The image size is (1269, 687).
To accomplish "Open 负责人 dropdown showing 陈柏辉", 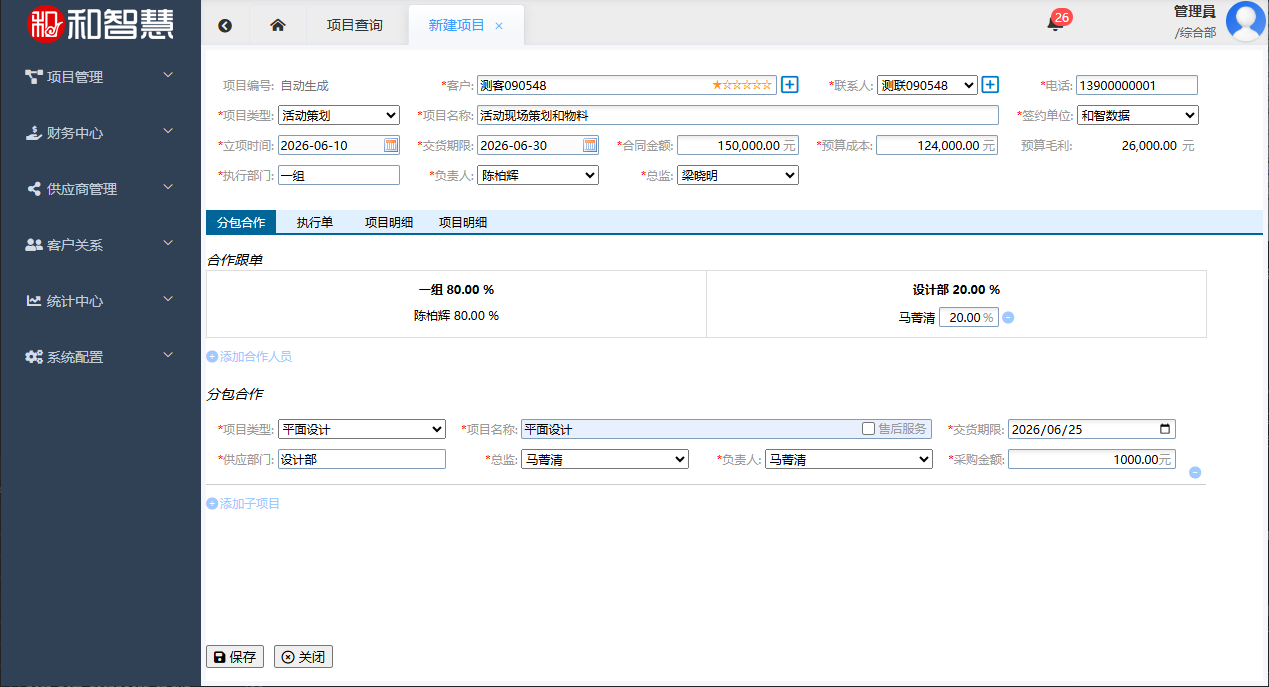I will click(538, 175).
